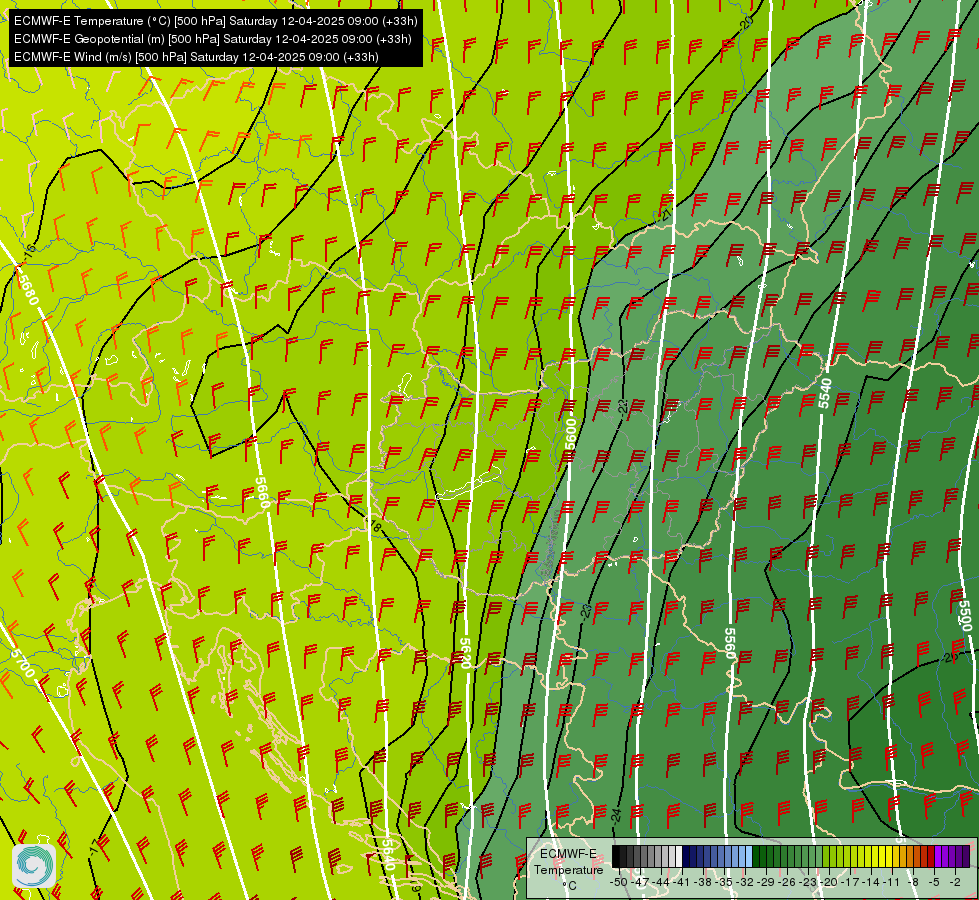Click the black legend swatch above -50

pyautogui.click(x=616, y=856)
